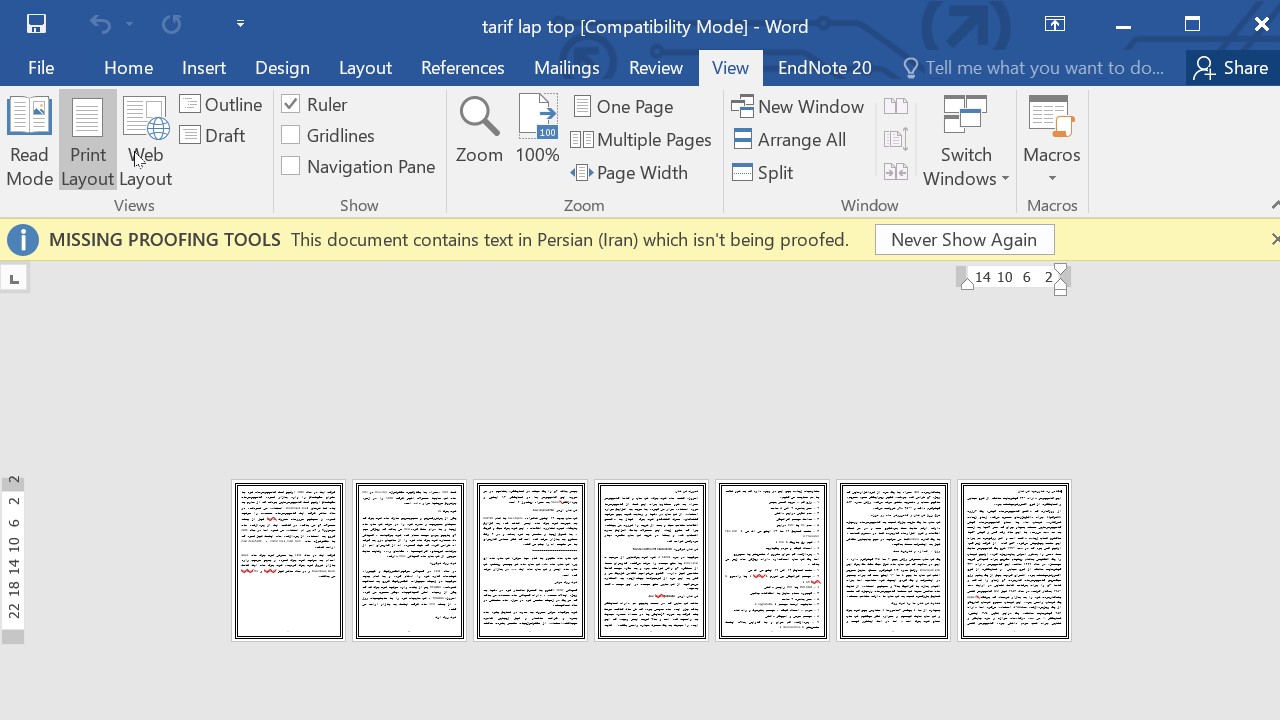
Task: Click Arrange All windows
Action: pos(790,140)
